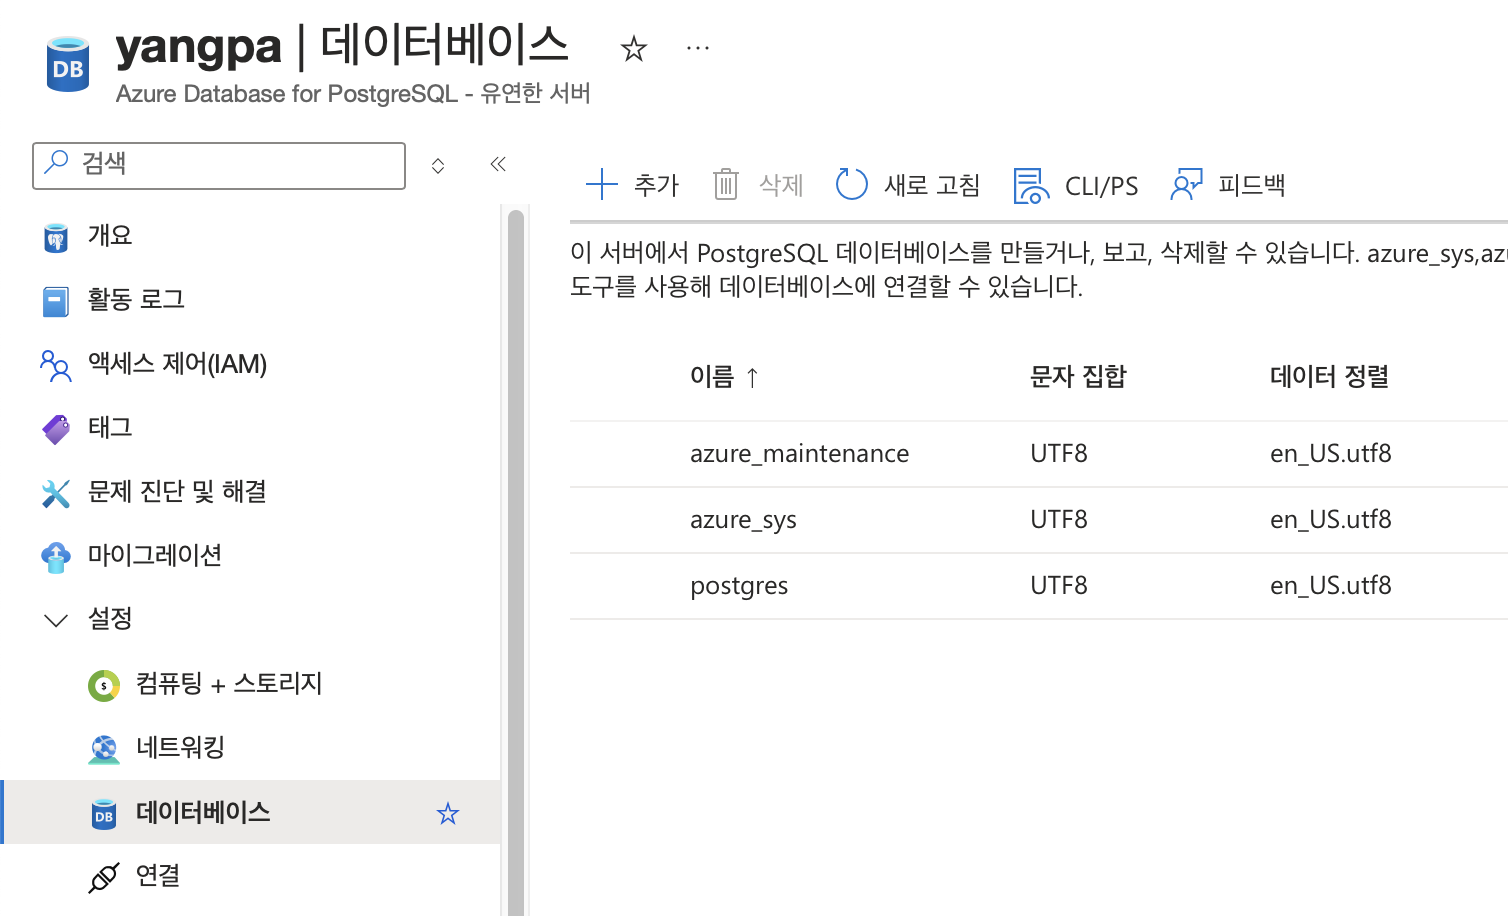The width and height of the screenshot is (1508, 916).
Task: Click the 연결 plug icon
Action: [x=104, y=878]
